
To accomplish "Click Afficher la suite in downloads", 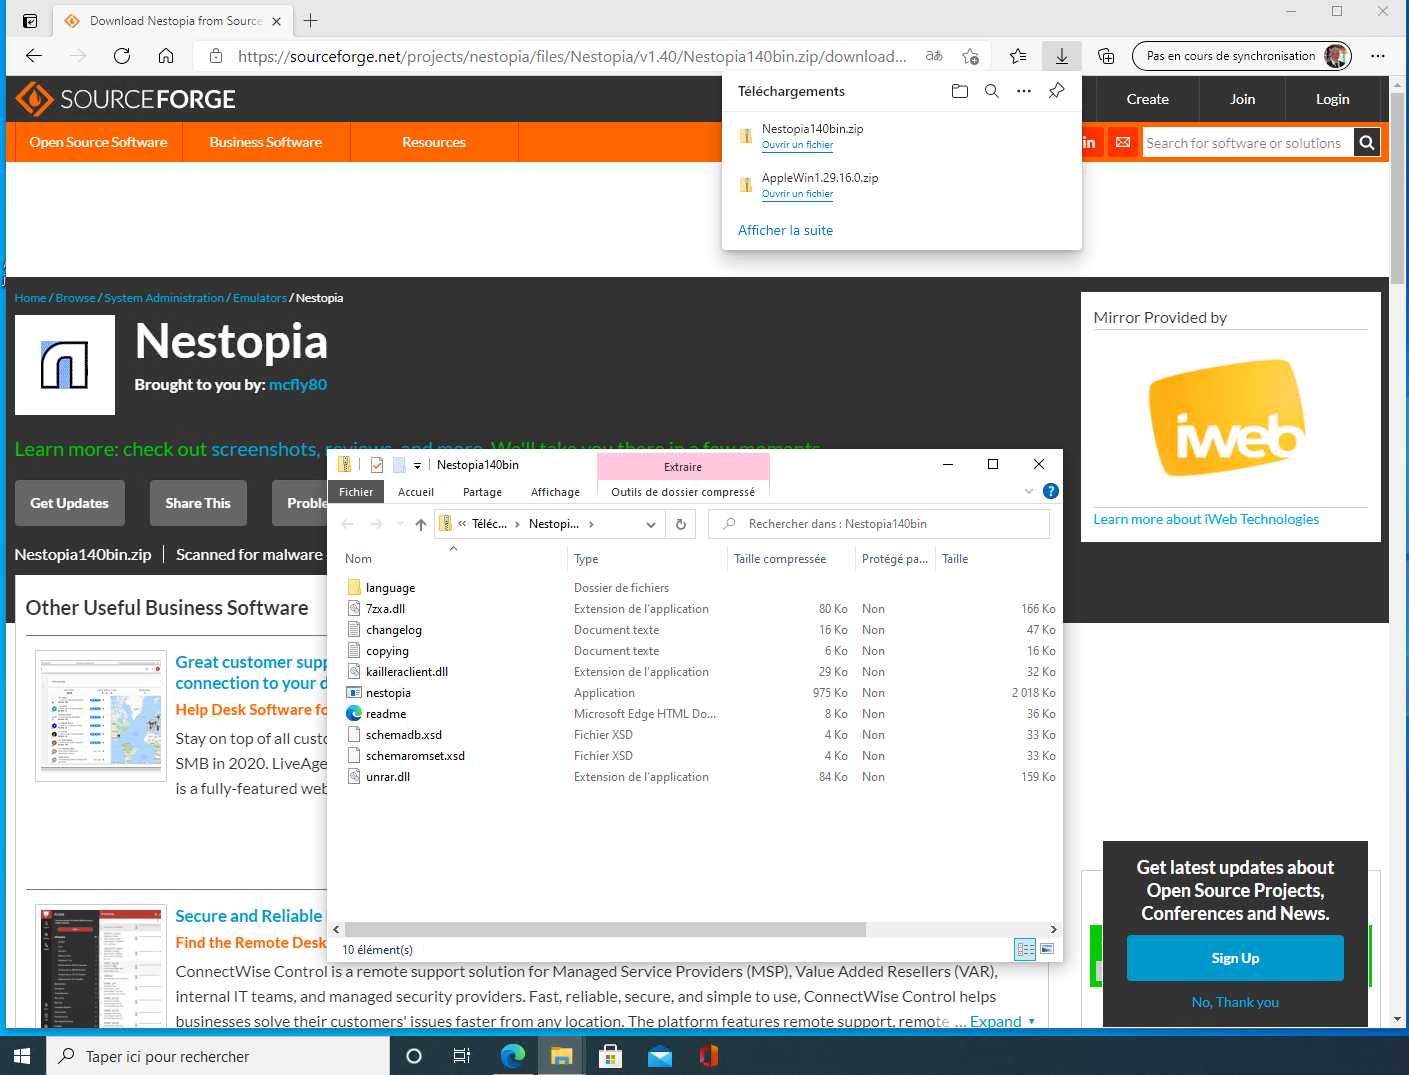I will (x=785, y=230).
